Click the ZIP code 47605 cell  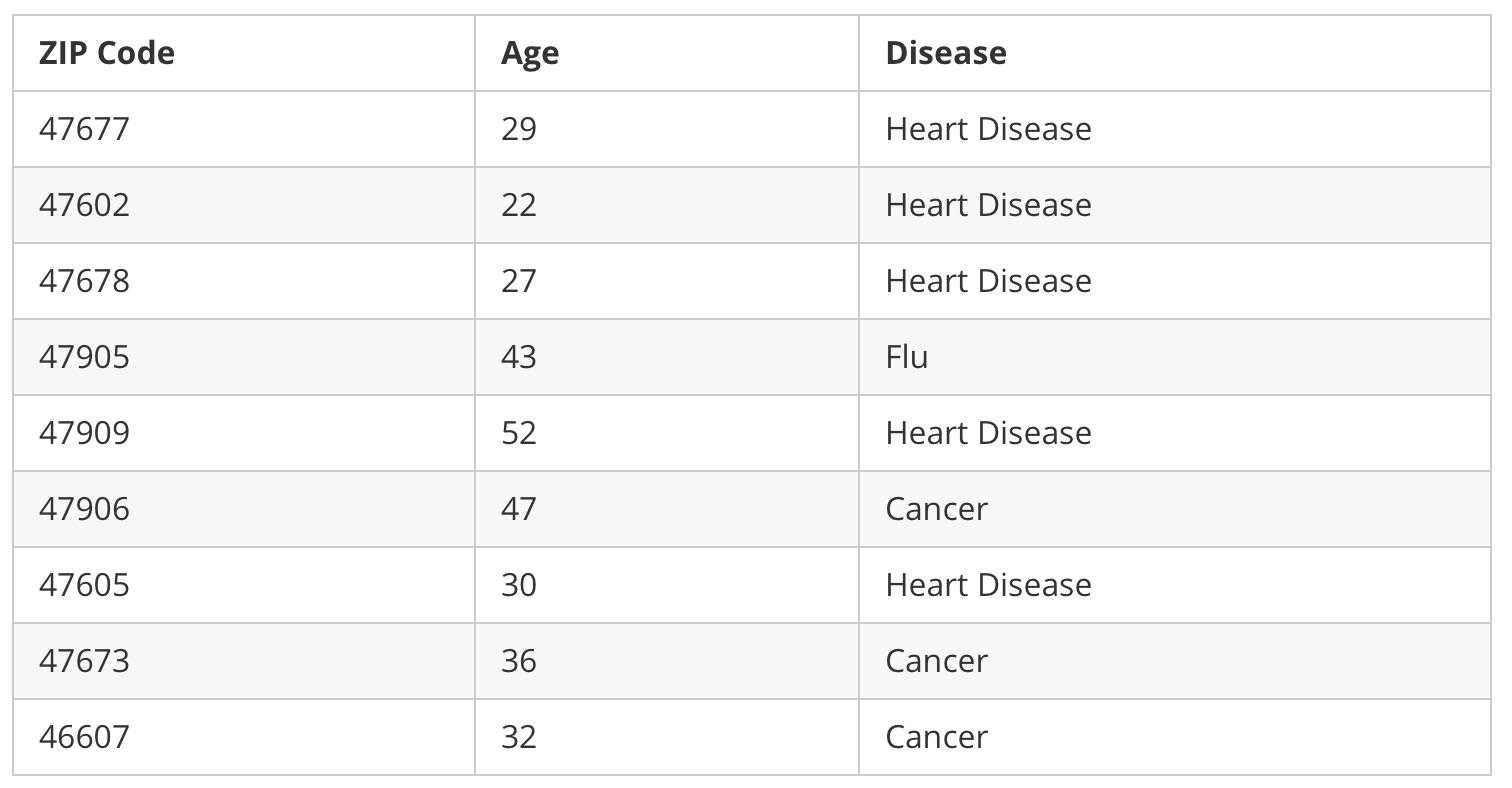[x=84, y=585]
